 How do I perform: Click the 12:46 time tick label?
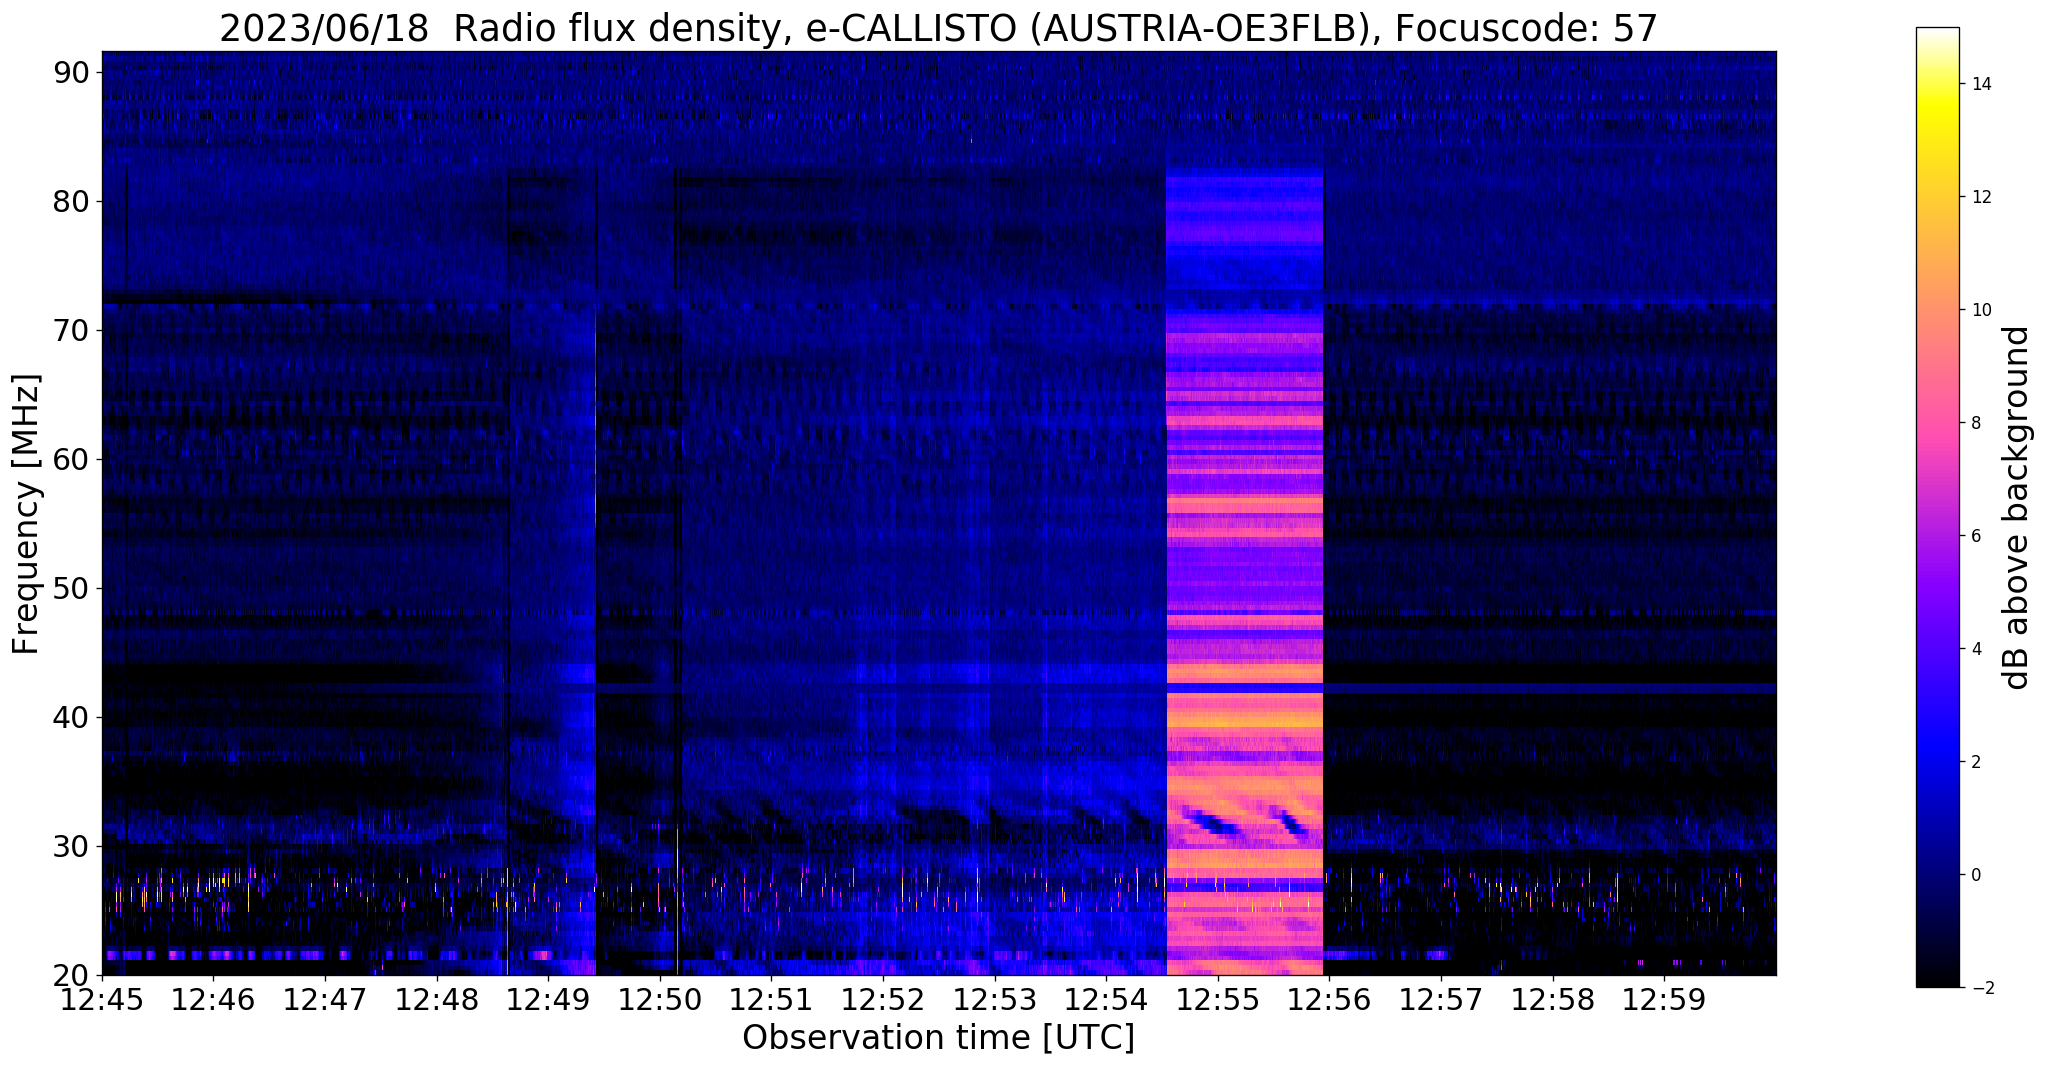pyautogui.click(x=213, y=1000)
